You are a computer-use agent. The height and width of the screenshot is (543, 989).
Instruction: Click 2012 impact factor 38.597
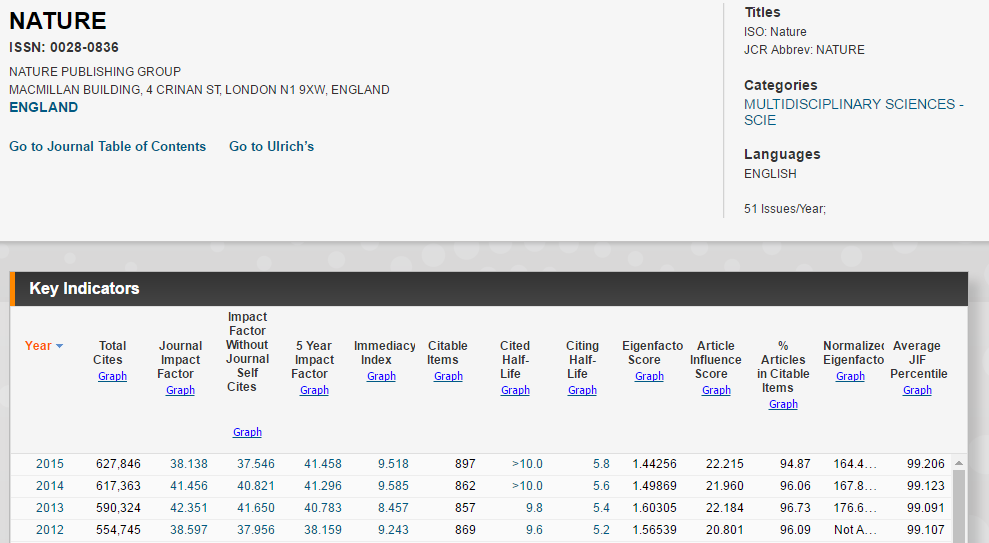[x=189, y=530]
